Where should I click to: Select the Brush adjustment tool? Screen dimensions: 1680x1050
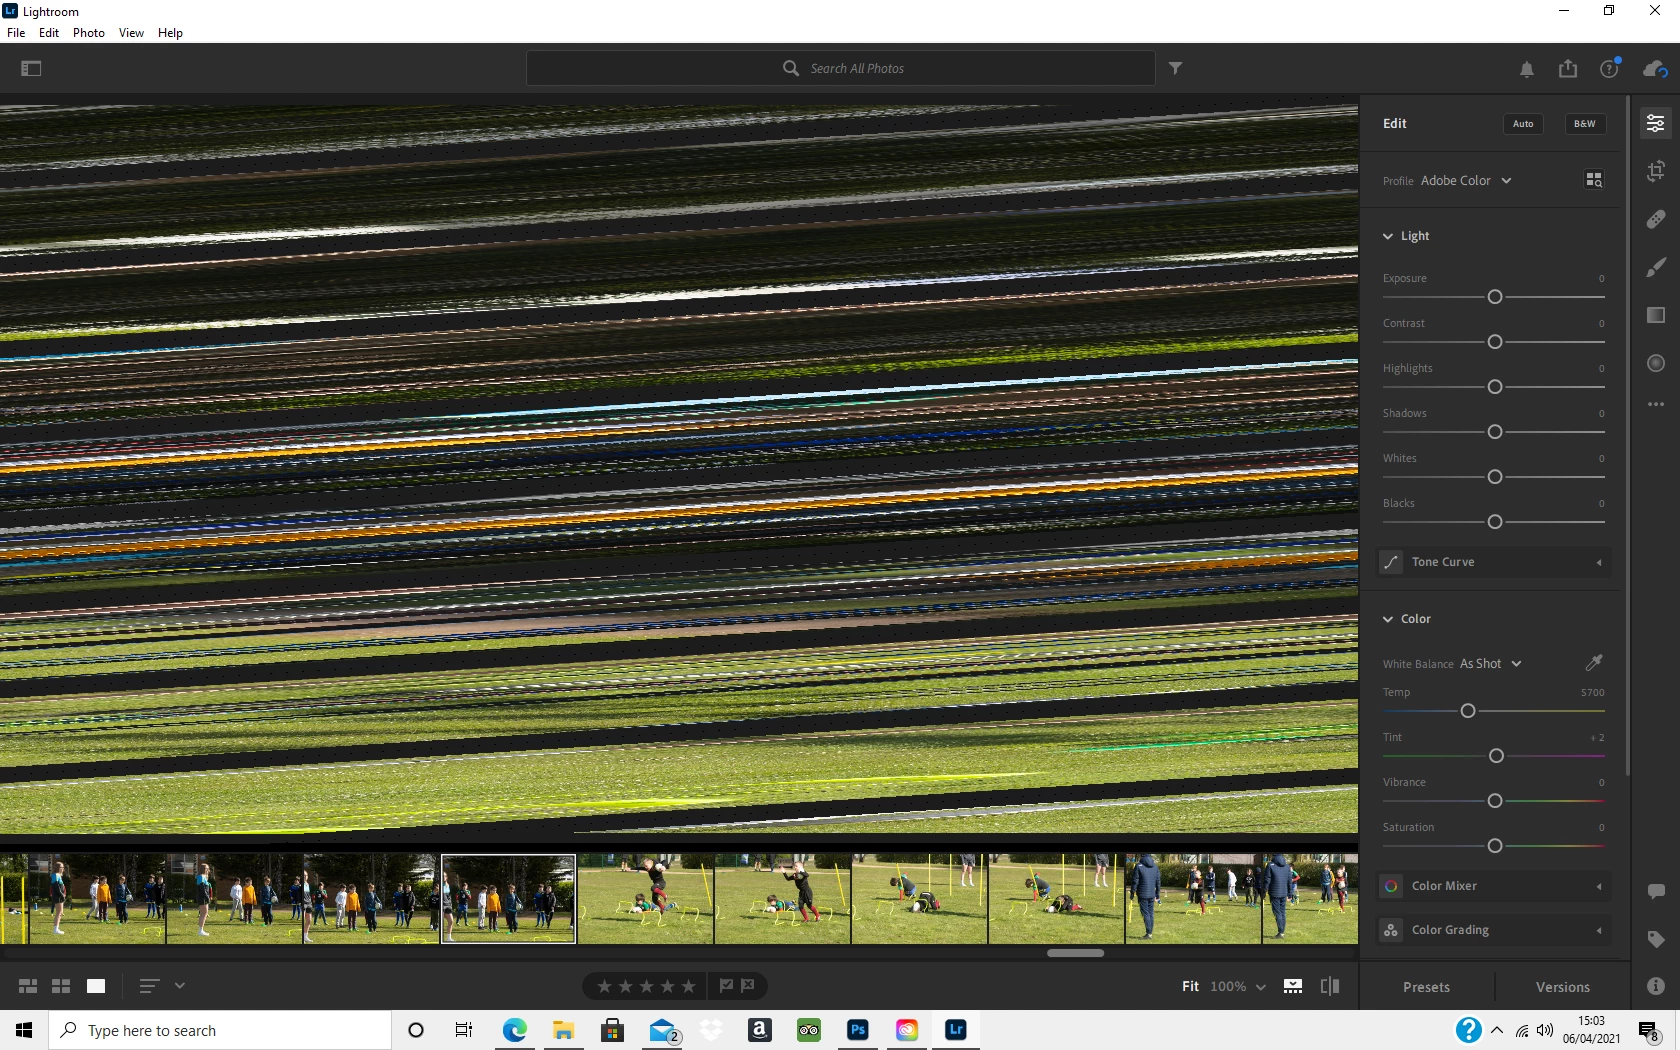click(1656, 267)
